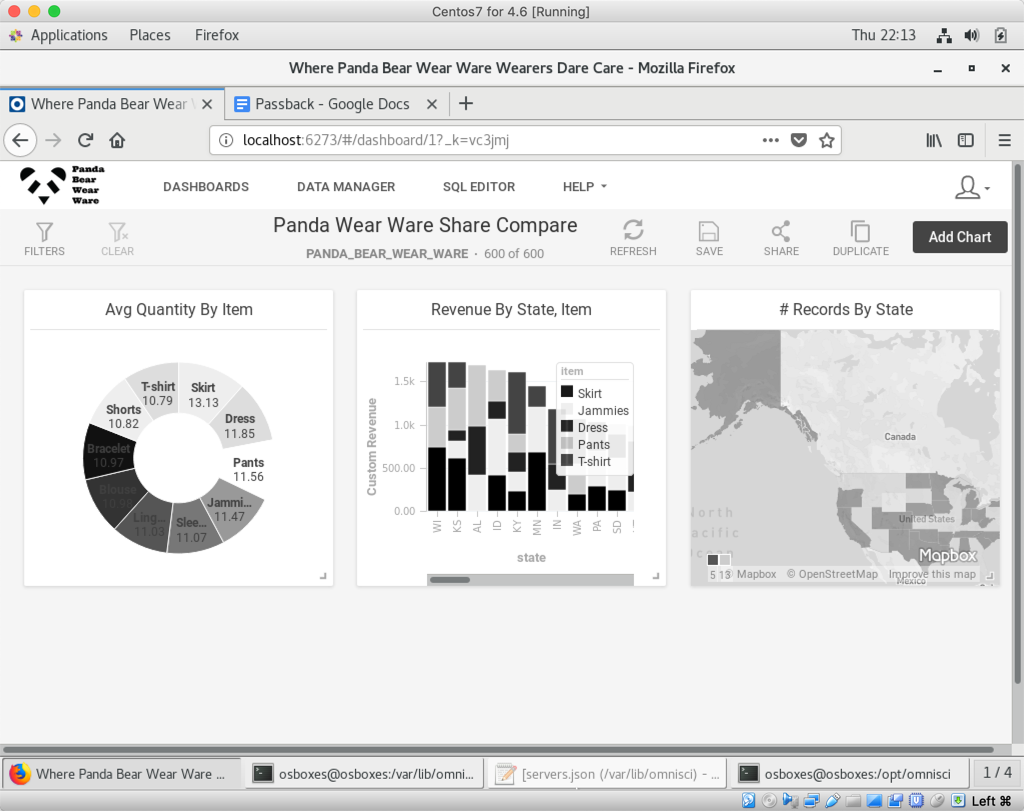Open Firefox page actions three-dot menu
This screenshot has width=1024, height=811.
770,141
